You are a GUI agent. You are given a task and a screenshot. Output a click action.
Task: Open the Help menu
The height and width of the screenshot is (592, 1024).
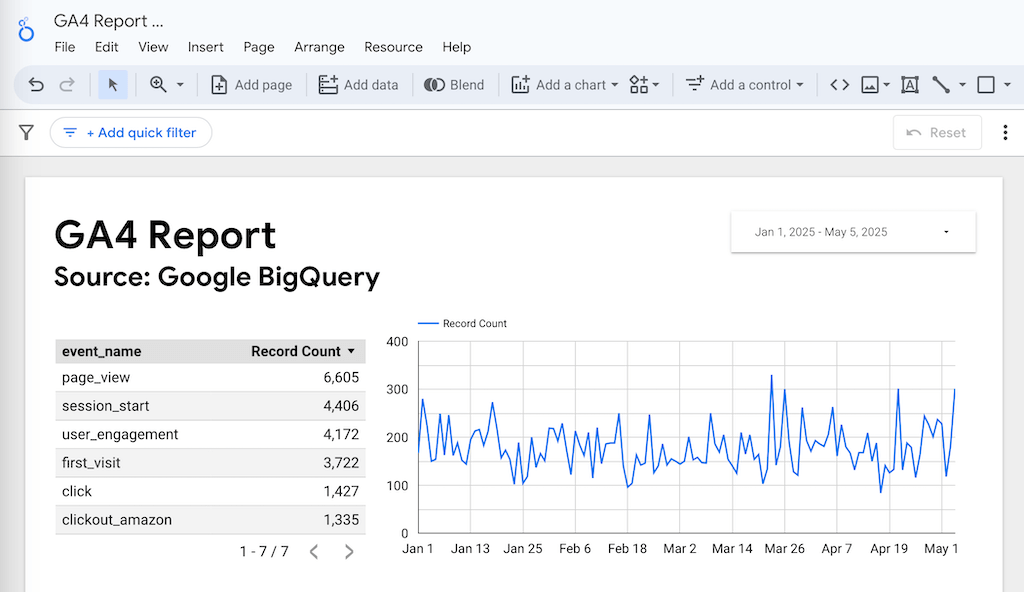point(456,47)
